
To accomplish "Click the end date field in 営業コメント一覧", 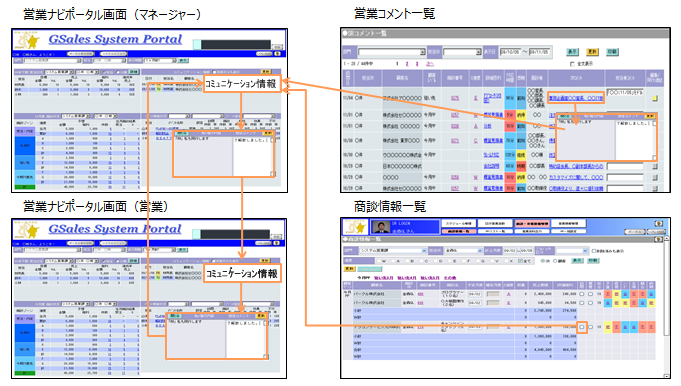I will pos(539,52).
